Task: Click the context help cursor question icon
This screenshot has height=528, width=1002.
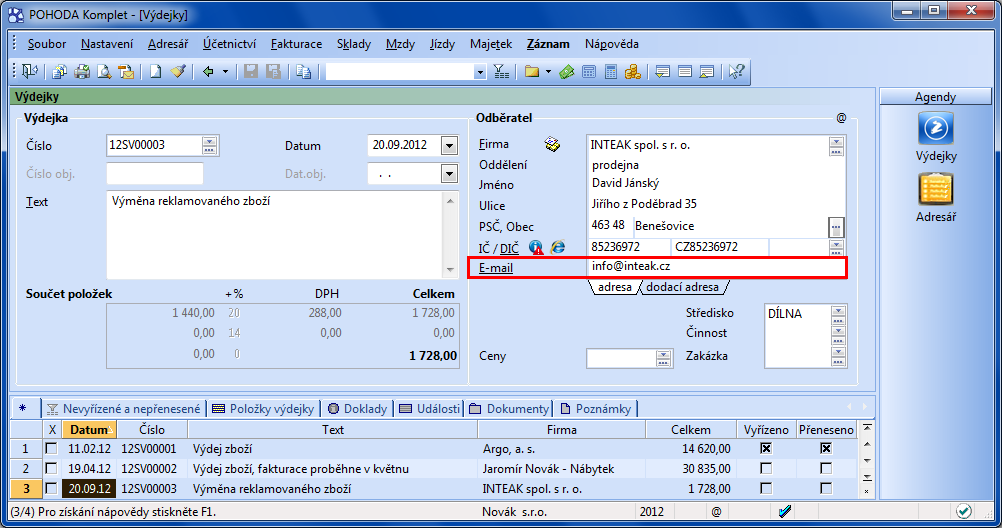Action: pyautogui.click(x=736, y=72)
